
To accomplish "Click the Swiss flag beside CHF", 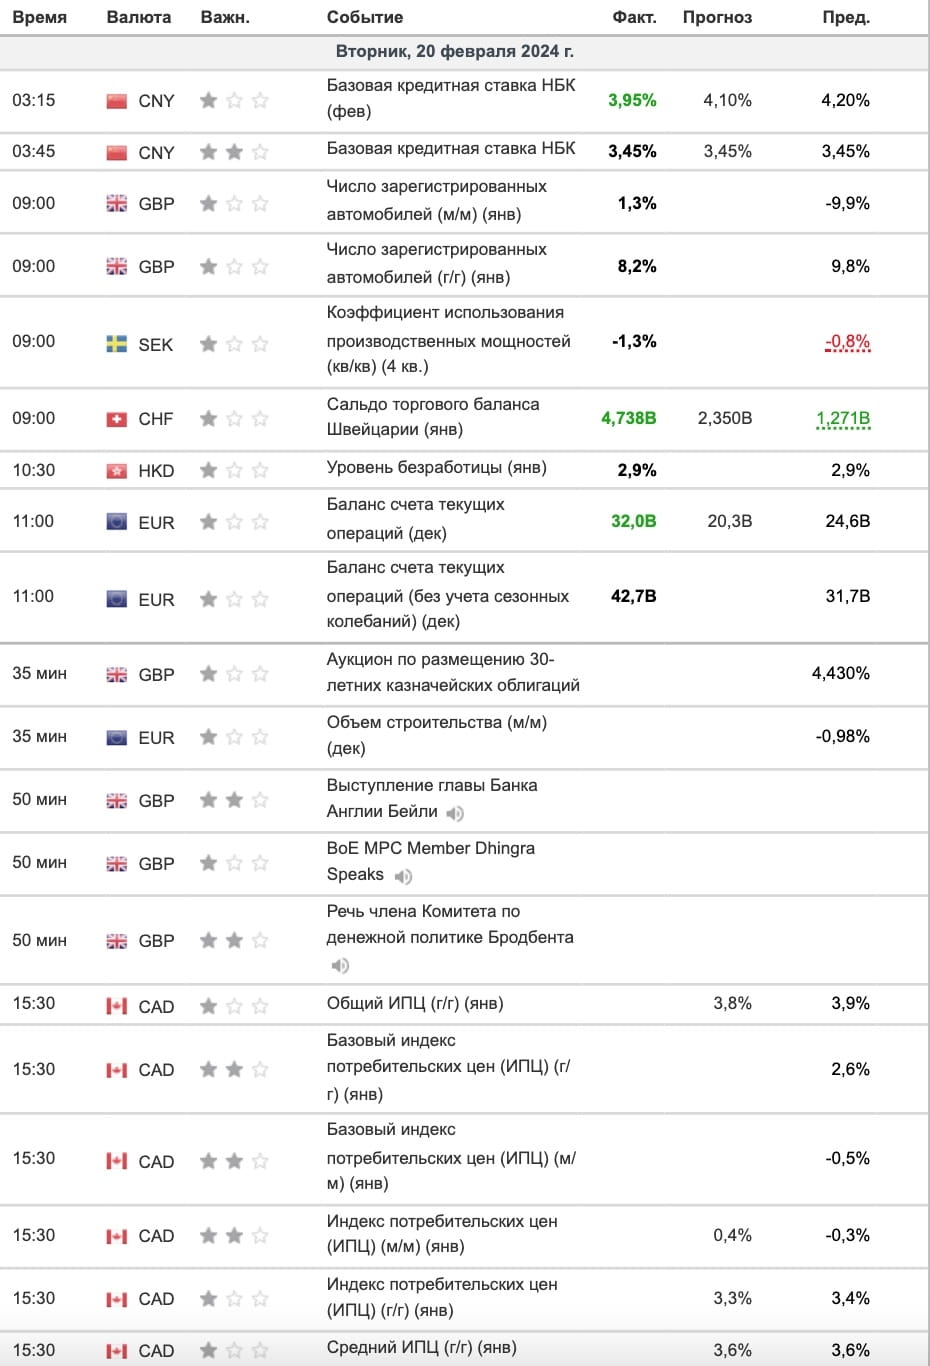I will 117,418.
